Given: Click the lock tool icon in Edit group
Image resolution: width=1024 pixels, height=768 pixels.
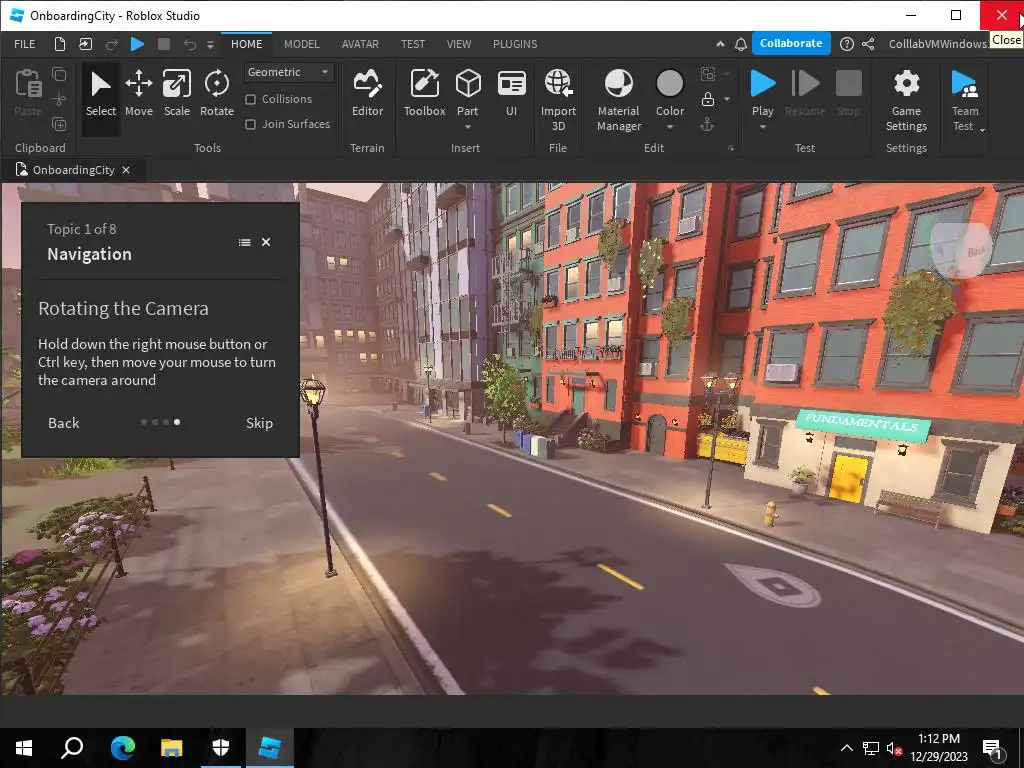Looking at the screenshot, I should coord(708,99).
